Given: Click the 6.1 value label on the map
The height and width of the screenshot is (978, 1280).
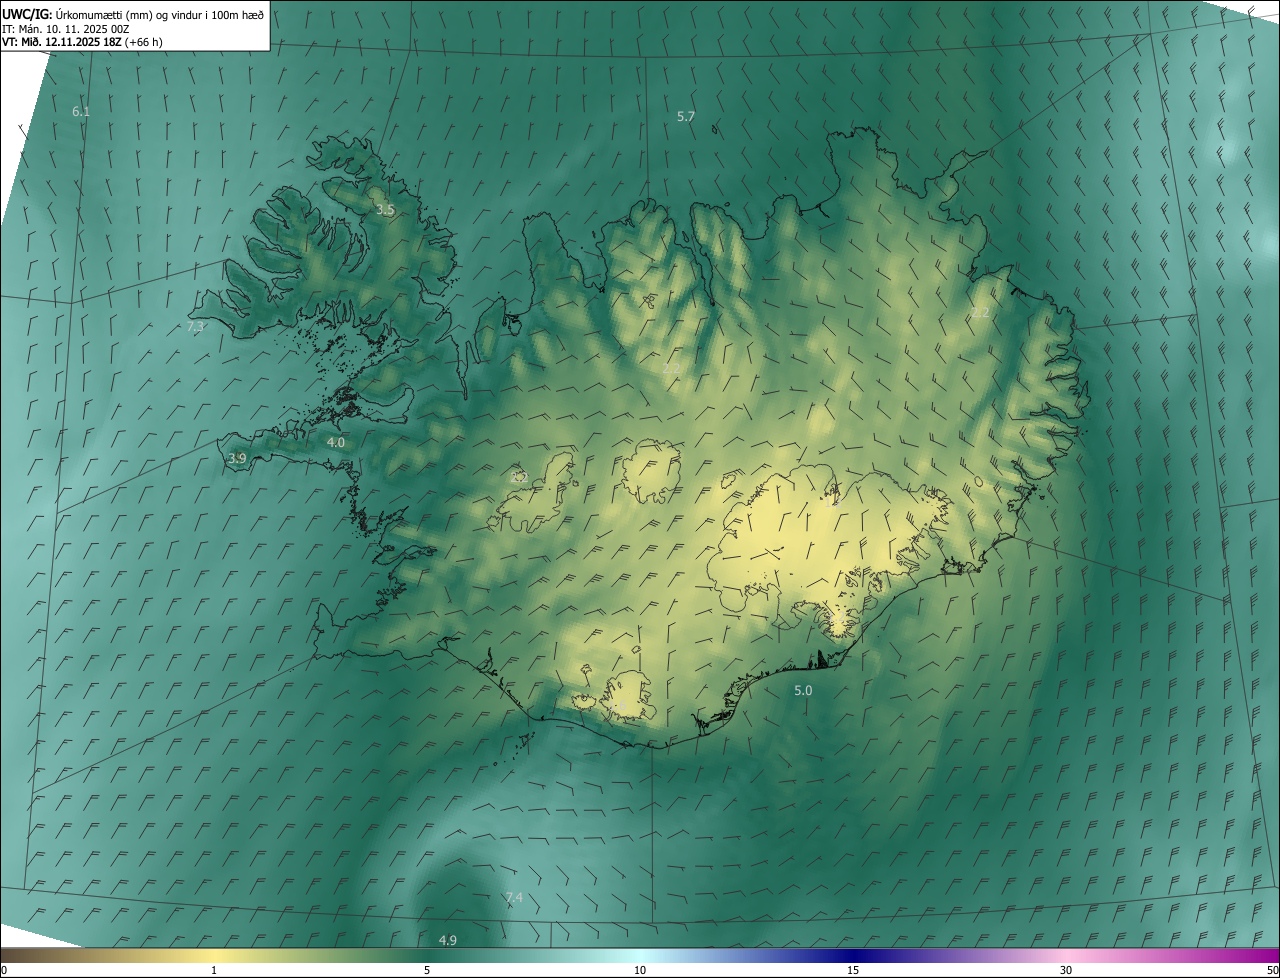Looking at the screenshot, I should (x=81, y=112).
